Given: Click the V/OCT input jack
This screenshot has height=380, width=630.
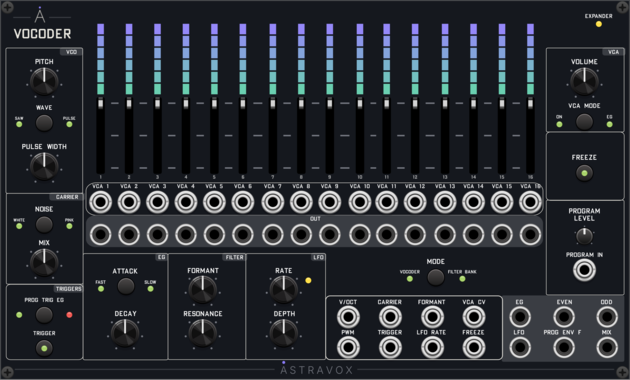Looking at the screenshot, I should [x=348, y=317].
